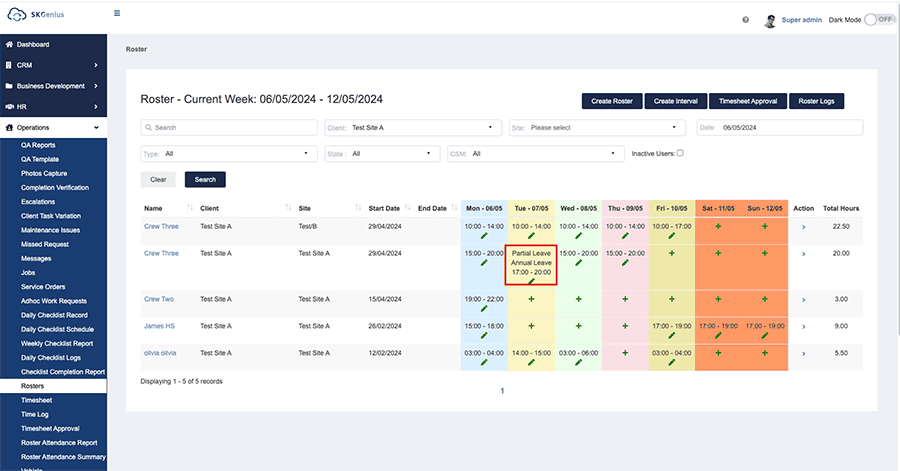This screenshot has width=900, height=471.
Task: Toggle Dark Mode switch
Action: tap(879, 20)
